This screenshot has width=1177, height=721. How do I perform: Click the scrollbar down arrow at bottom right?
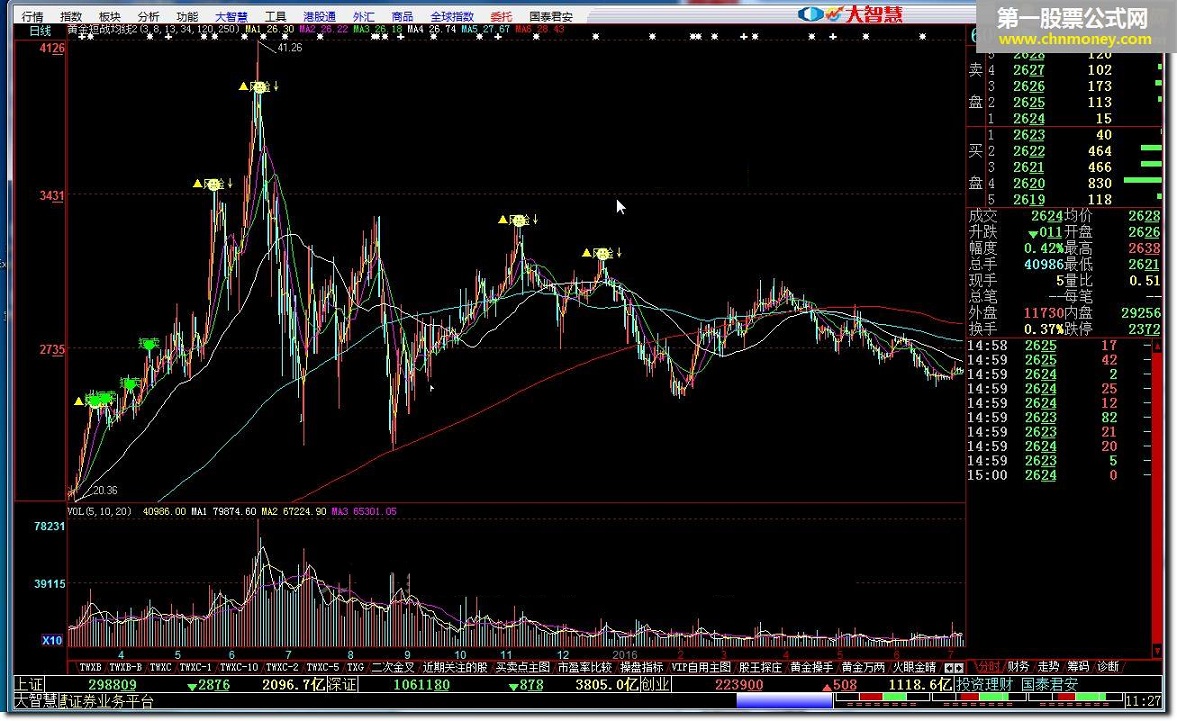tap(1157, 653)
